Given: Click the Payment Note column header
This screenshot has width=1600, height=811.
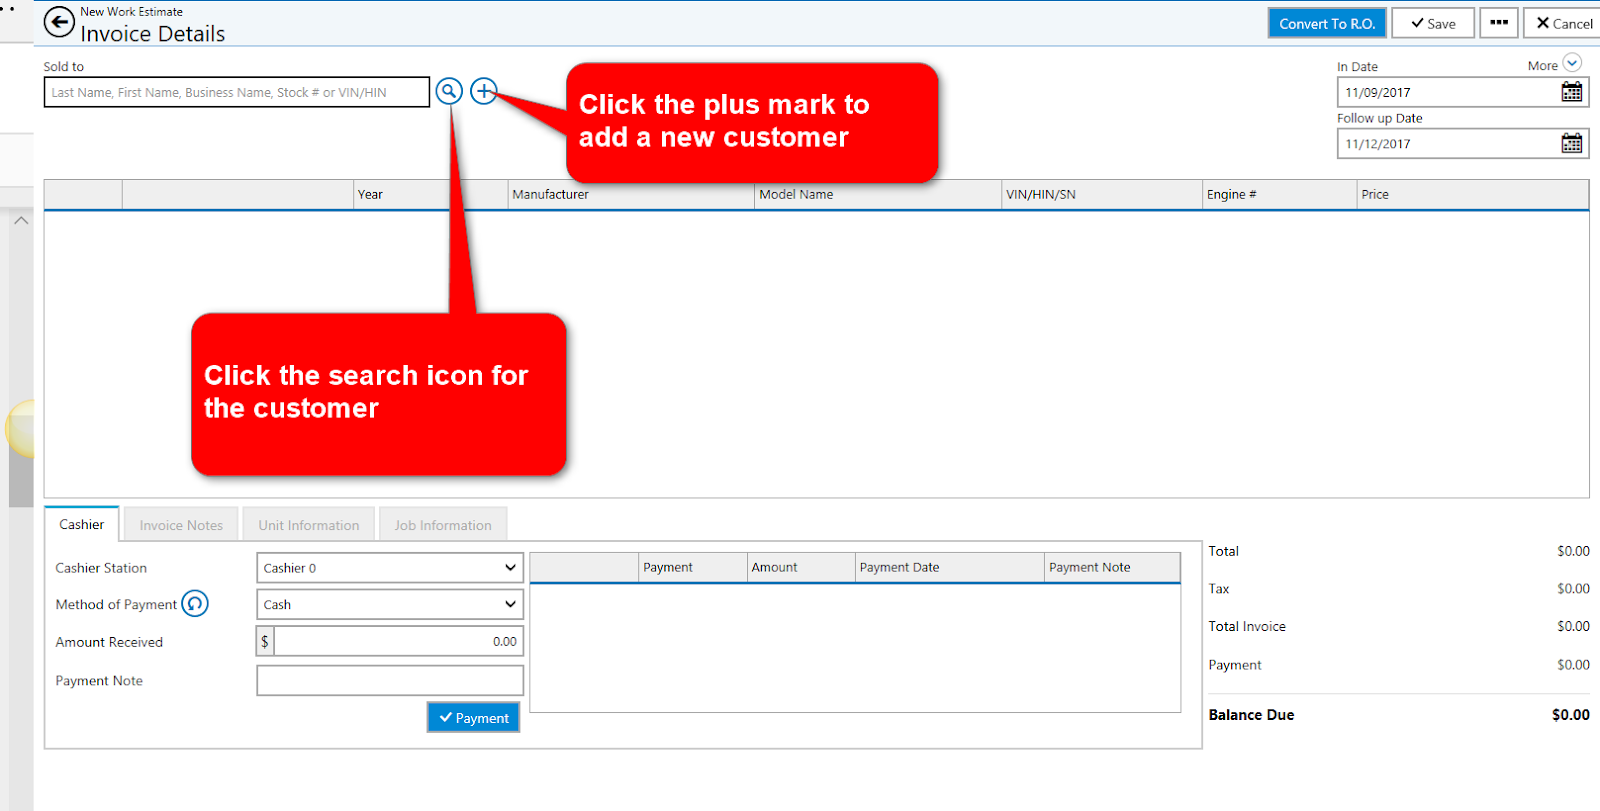Looking at the screenshot, I should [x=1112, y=567].
